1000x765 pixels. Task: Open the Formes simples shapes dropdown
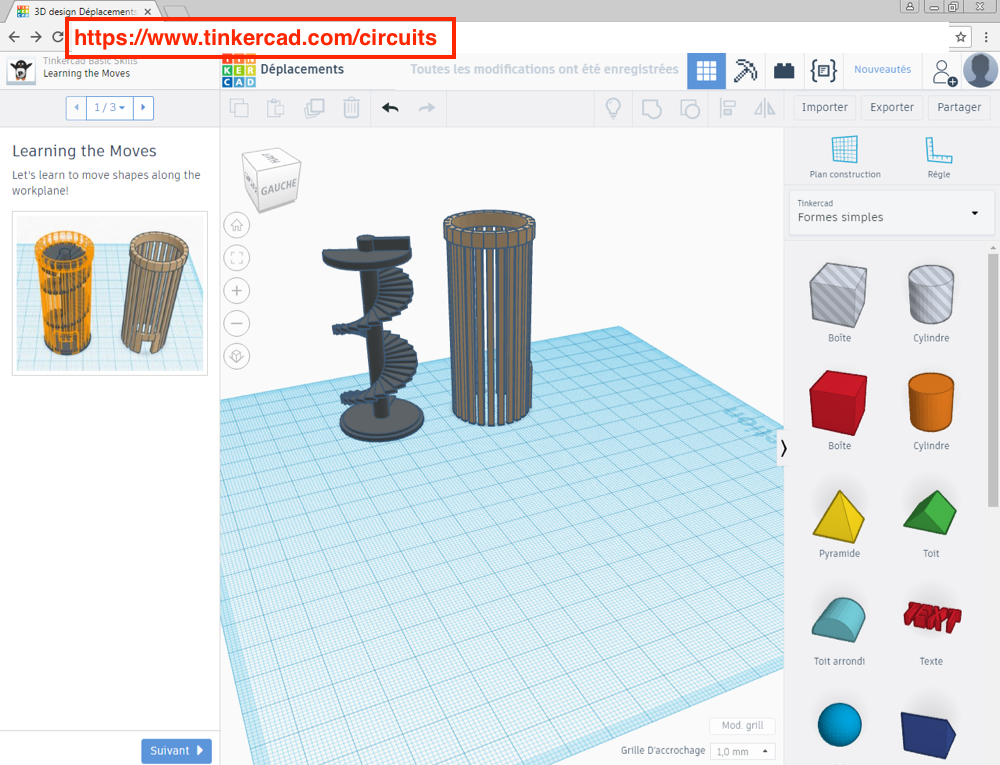pos(892,212)
